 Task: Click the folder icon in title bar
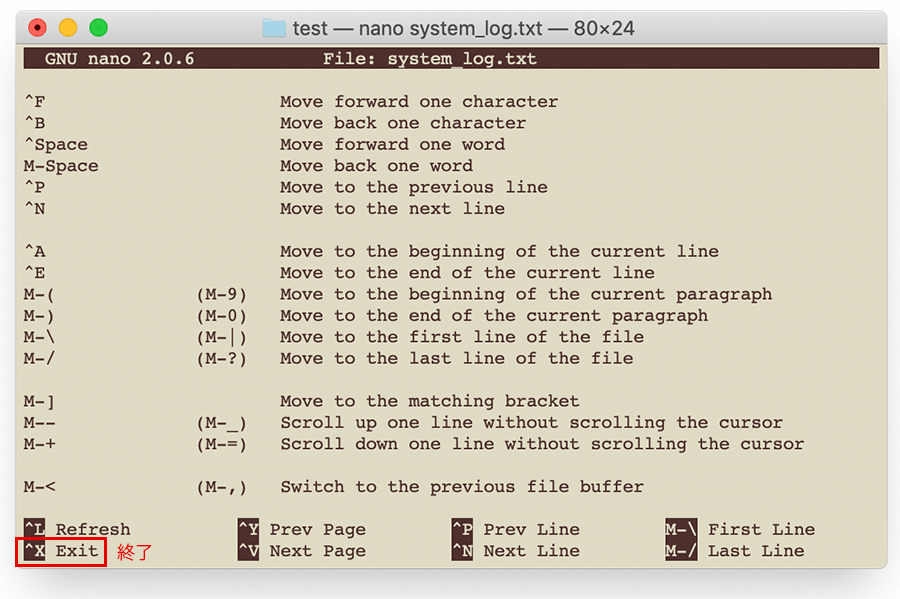point(273,28)
